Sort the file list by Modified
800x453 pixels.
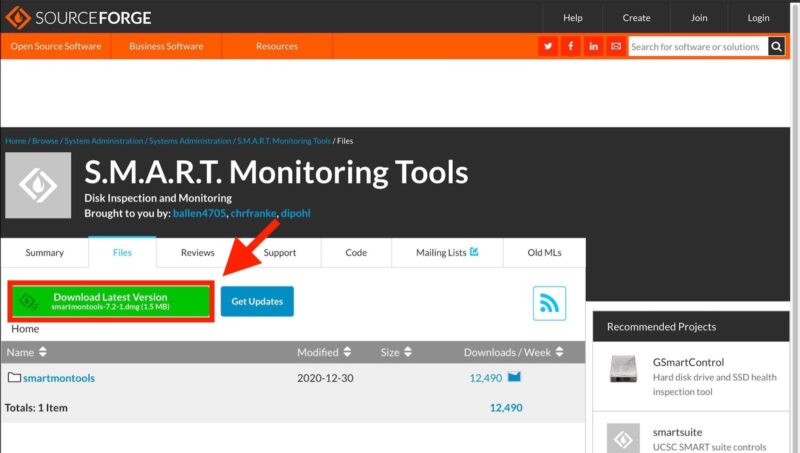tap(324, 352)
